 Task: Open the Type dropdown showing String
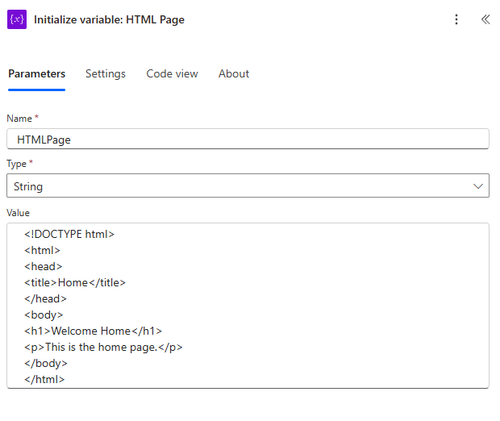(x=248, y=186)
